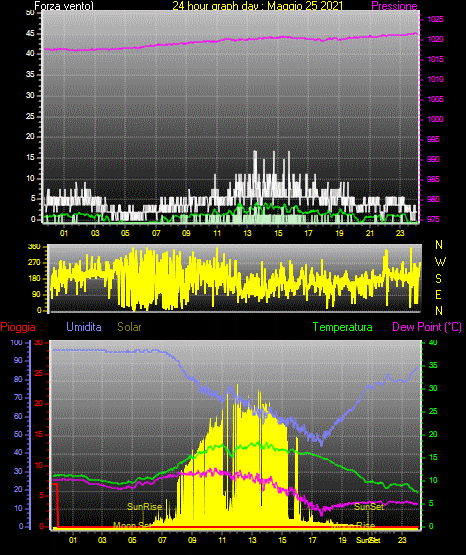Click wind direction axis value 180
Viewport: 466px width, 555px height.
click(34, 279)
